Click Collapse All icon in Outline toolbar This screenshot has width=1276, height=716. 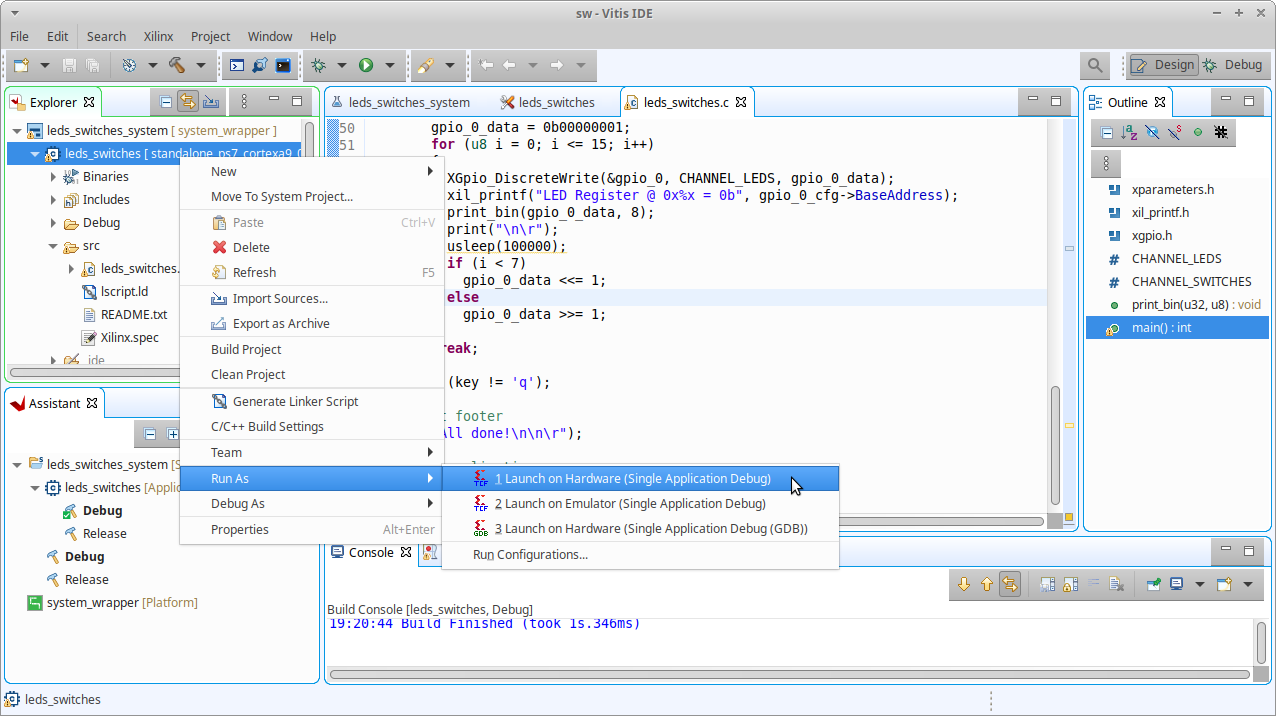point(1107,132)
